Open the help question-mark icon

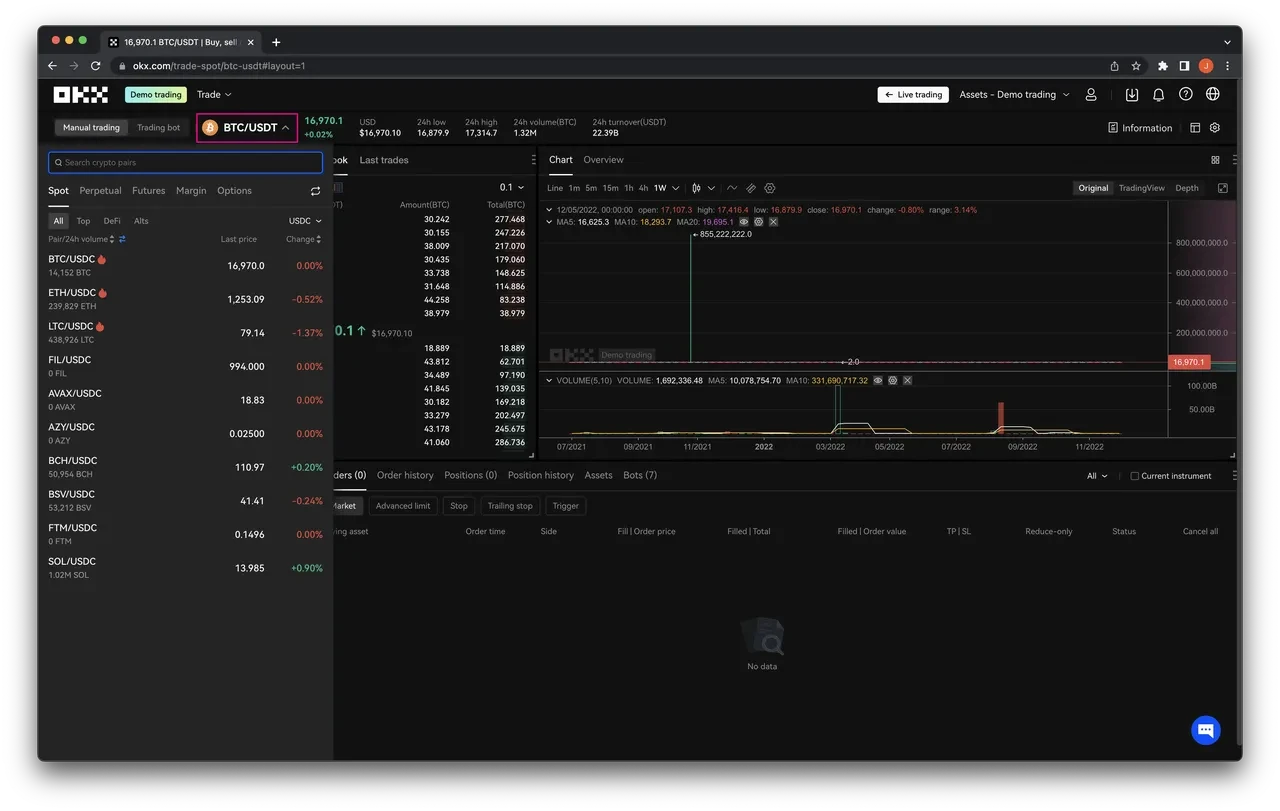(1186, 94)
